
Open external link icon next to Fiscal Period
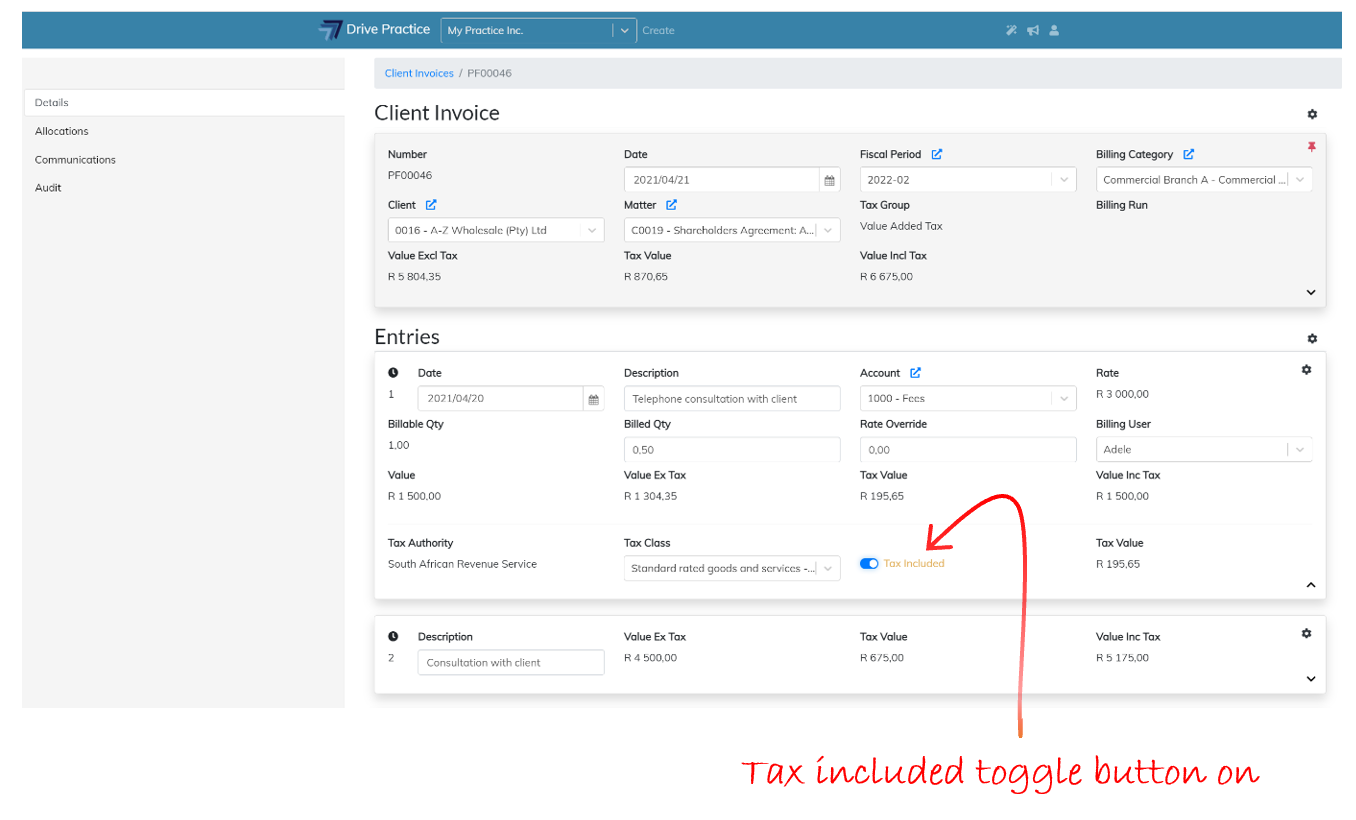pyautogui.click(x=937, y=155)
